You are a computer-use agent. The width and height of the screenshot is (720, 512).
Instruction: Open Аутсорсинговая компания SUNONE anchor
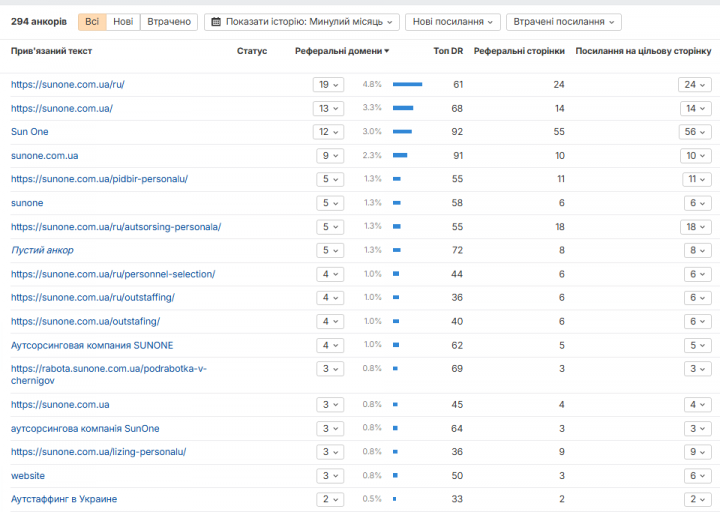[92, 345]
